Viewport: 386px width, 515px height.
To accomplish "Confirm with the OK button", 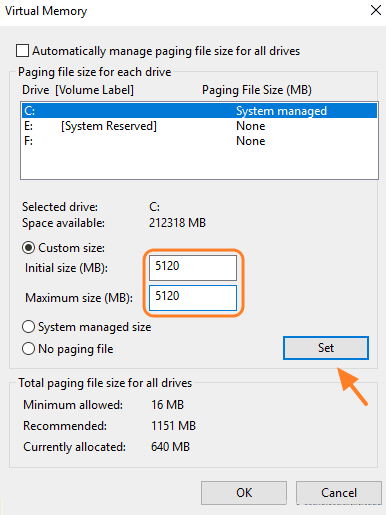I will point(244,493).
